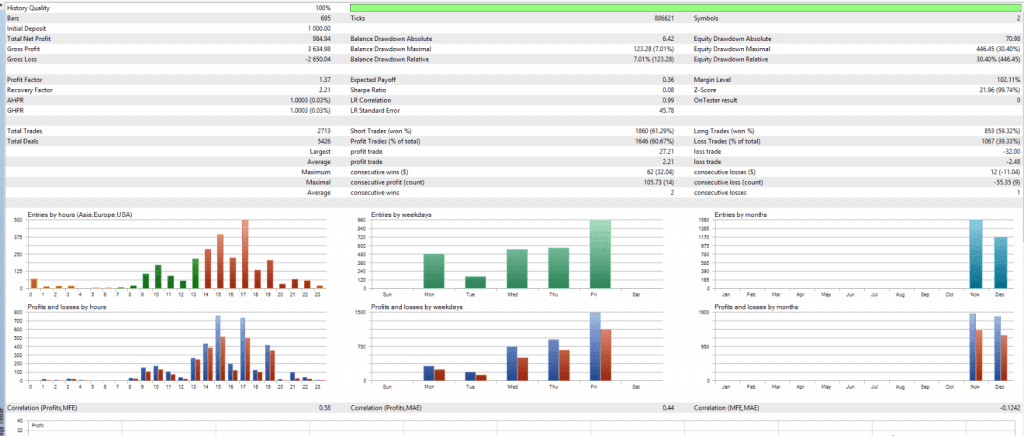
Task: Click the Long Trades (won %) label
Action: 730,131
